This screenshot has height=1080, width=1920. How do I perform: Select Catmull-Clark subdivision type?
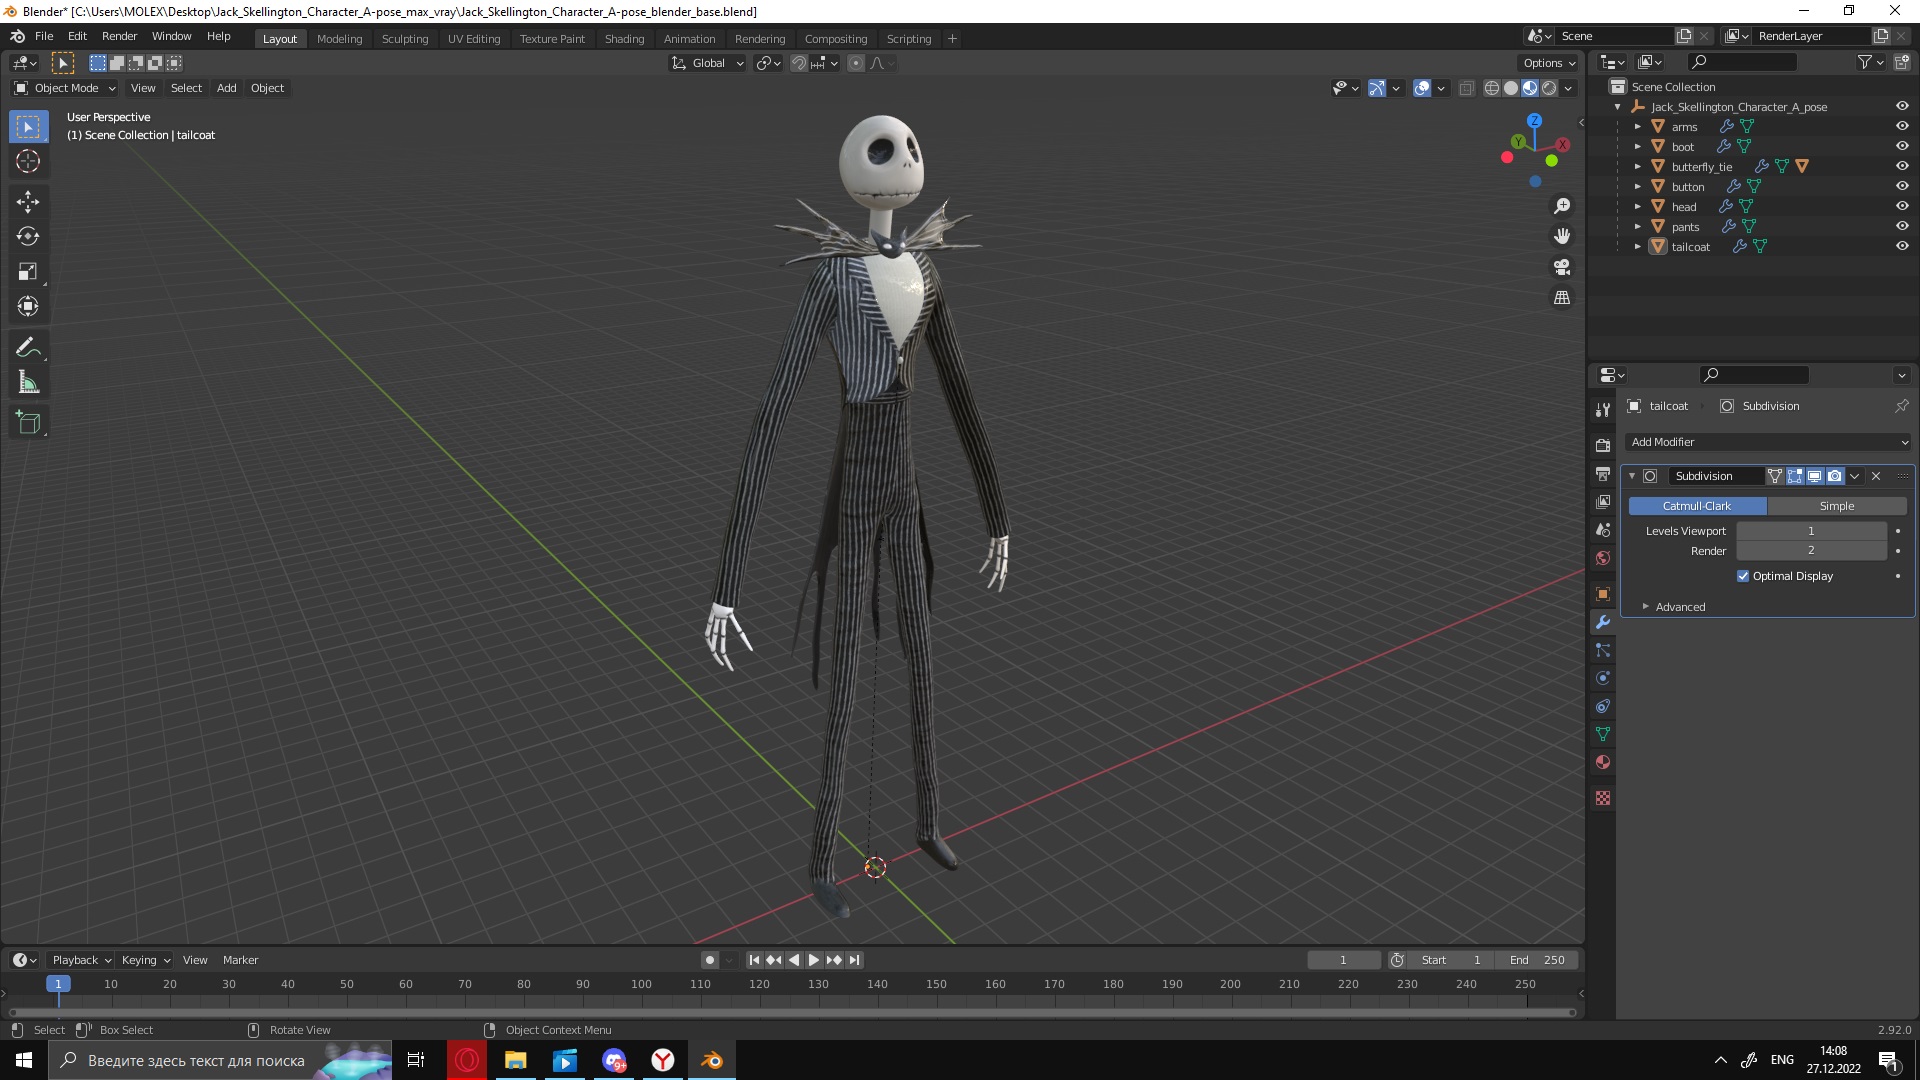1697,506
